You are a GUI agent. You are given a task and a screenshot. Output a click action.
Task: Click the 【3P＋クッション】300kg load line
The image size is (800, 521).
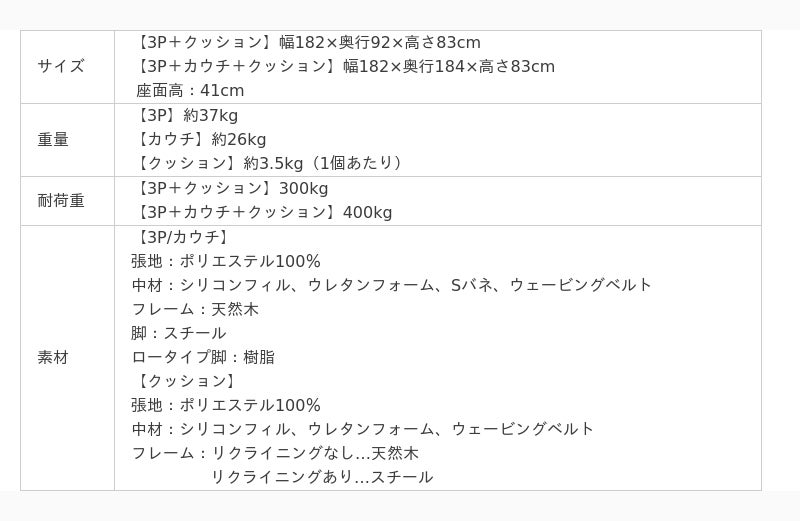(x=232, y=189)
